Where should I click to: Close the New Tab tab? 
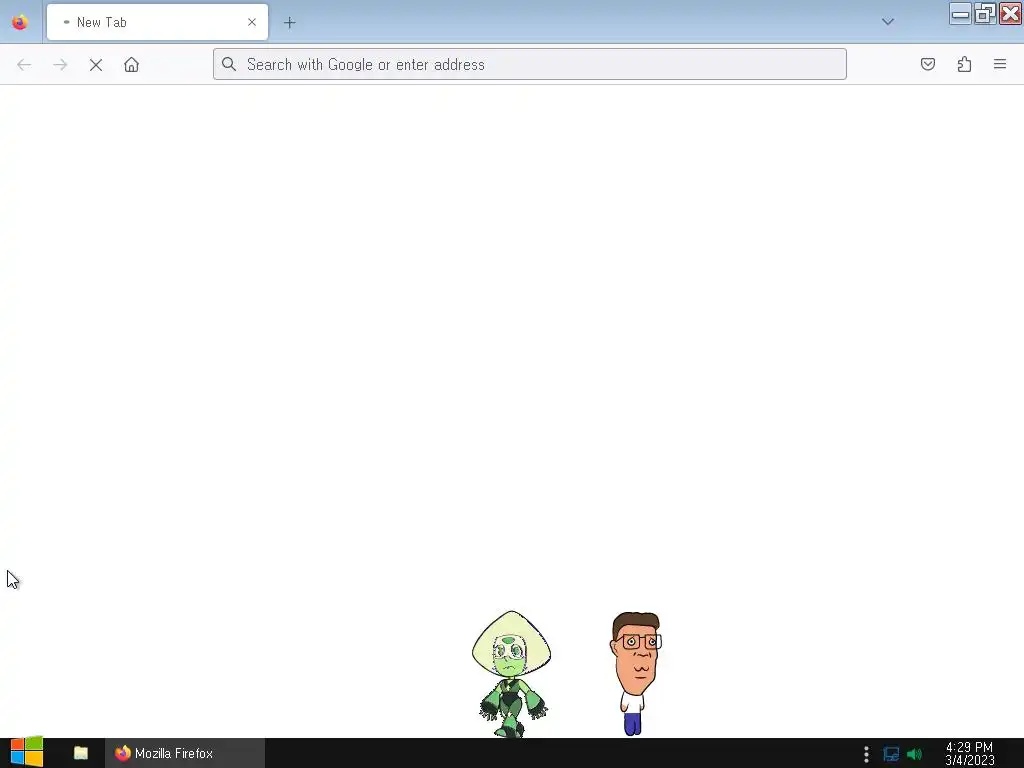(252, 22)
